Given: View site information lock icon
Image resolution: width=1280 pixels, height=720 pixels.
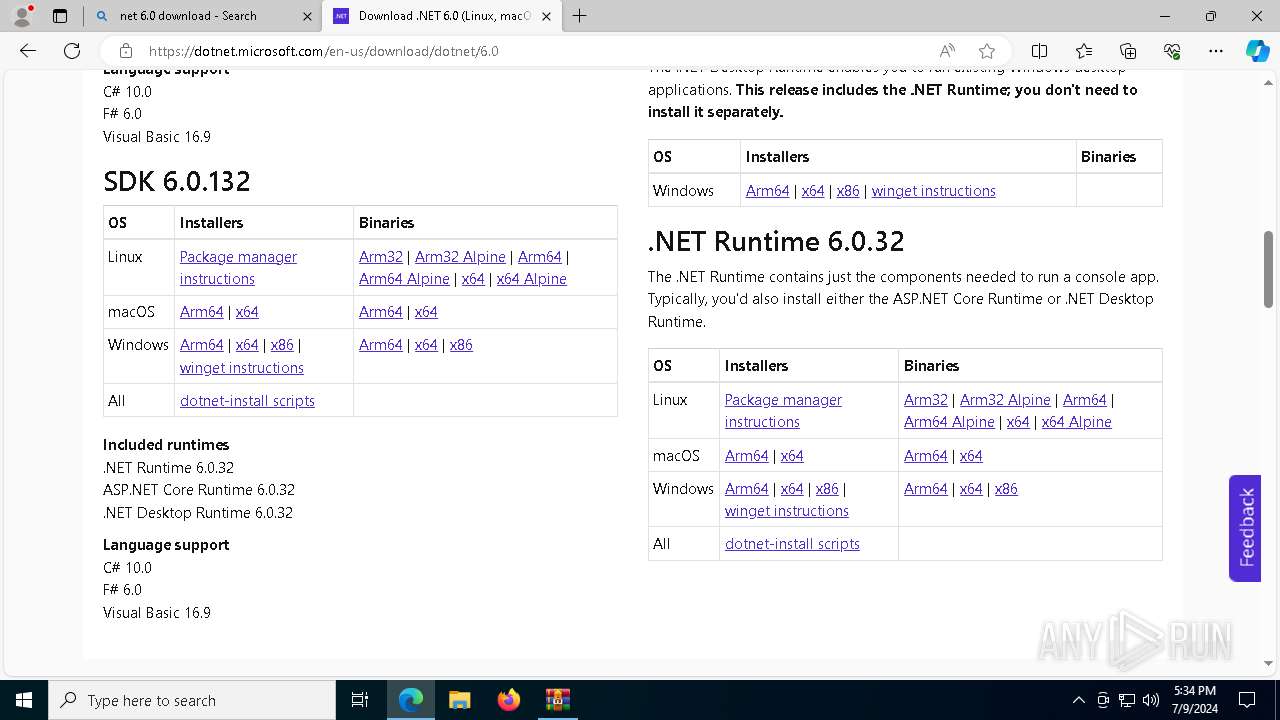Looking at the screenshot, I should 126,51.
